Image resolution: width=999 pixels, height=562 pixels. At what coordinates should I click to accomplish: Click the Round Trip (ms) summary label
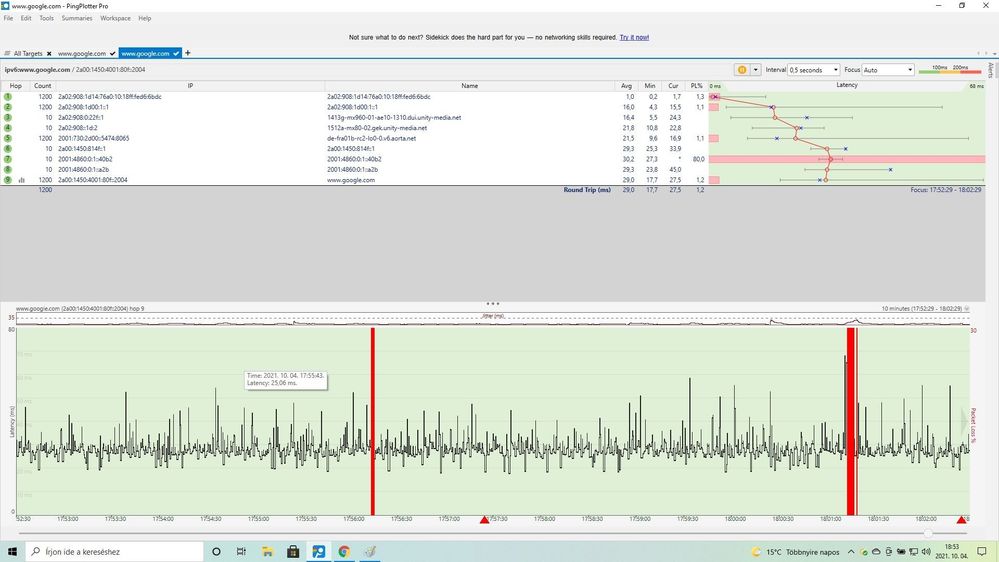click(x=587, y=190)
